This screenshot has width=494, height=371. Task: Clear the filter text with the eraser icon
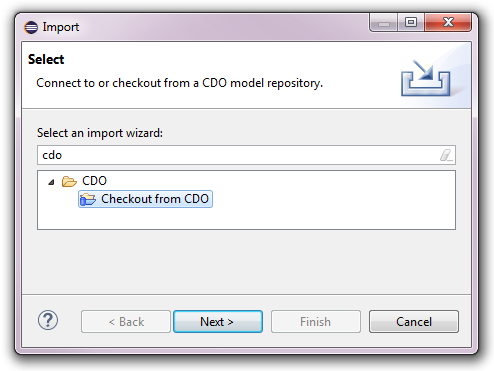[446, 155]
